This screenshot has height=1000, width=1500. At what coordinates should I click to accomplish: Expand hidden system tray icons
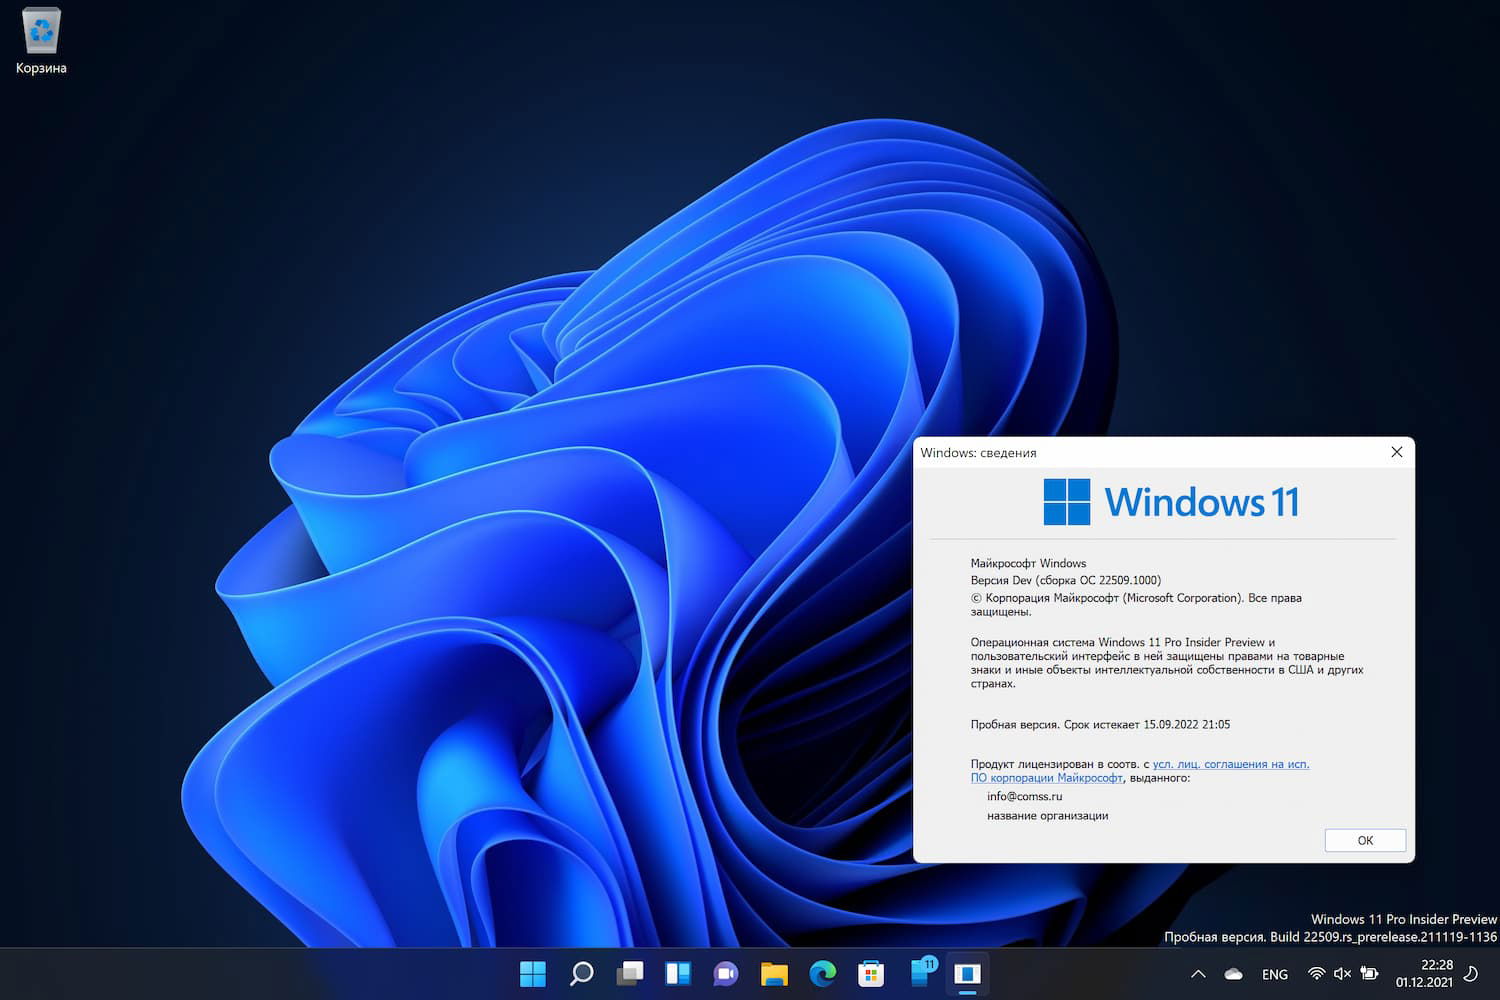(x=1197, y=973)
